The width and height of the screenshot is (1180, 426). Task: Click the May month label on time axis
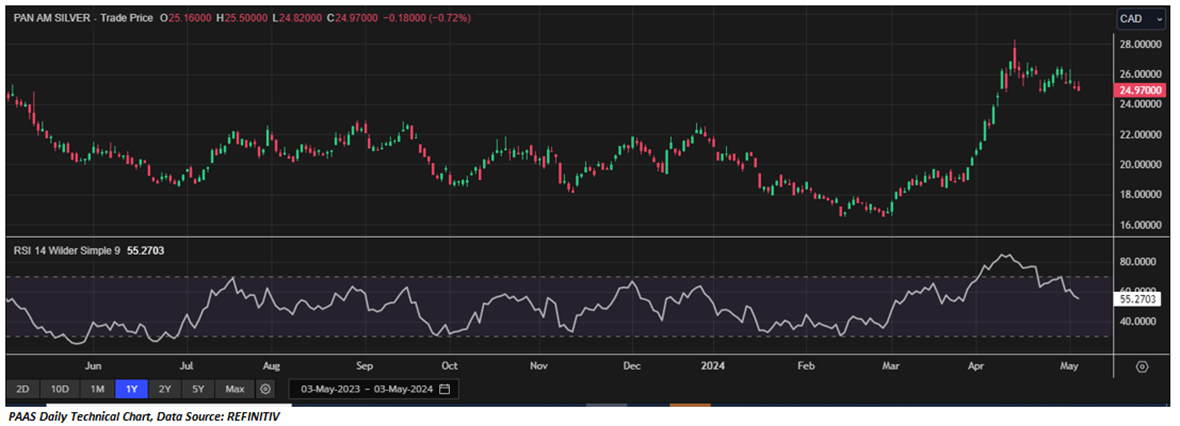click(1069, 367)
